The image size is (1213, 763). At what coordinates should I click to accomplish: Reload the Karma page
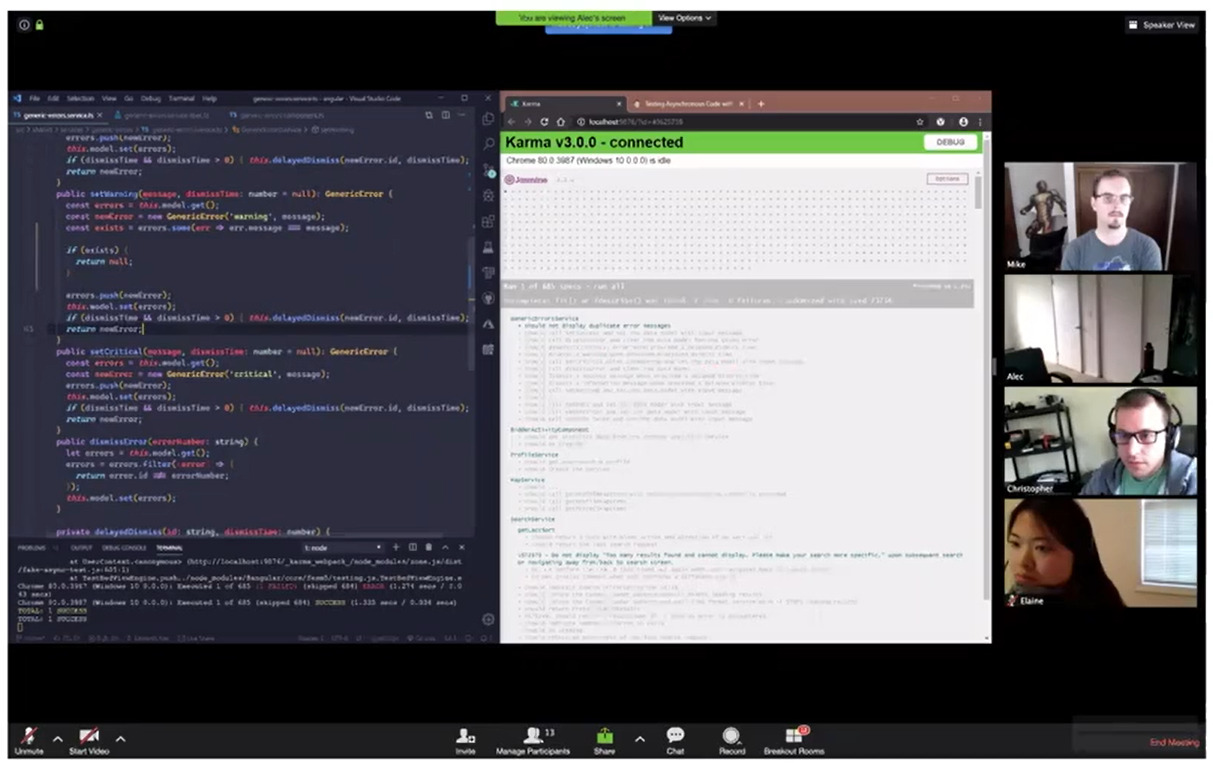point(545,122)
